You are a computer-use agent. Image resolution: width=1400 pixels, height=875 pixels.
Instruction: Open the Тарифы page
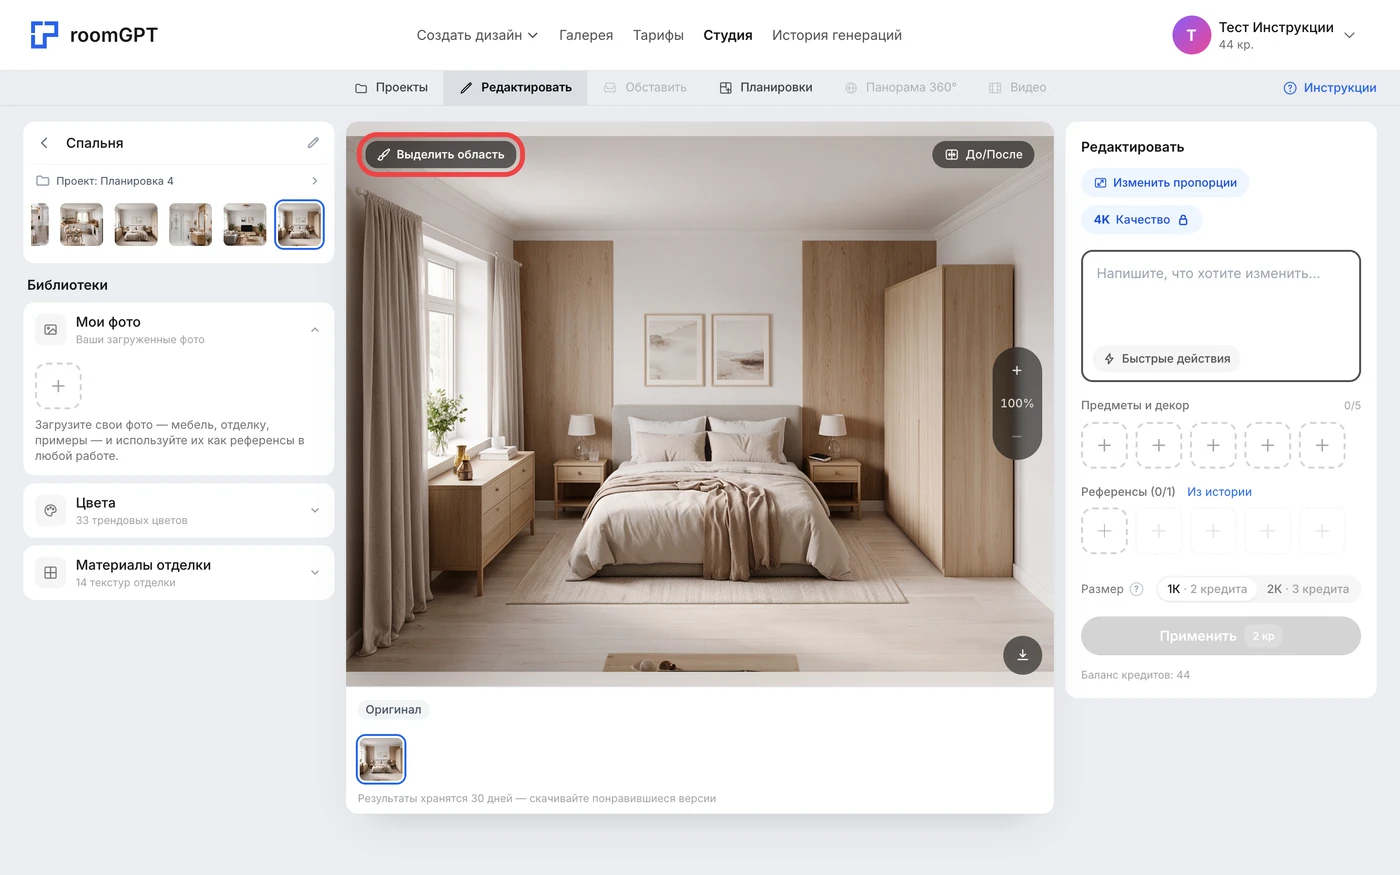pos(658,35)
